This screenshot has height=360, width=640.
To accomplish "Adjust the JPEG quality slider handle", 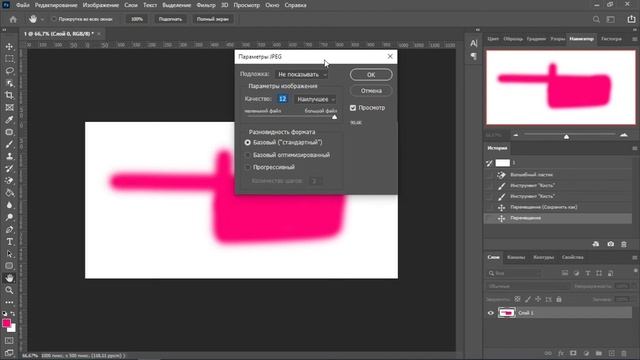I will click(x=334, y=117).
